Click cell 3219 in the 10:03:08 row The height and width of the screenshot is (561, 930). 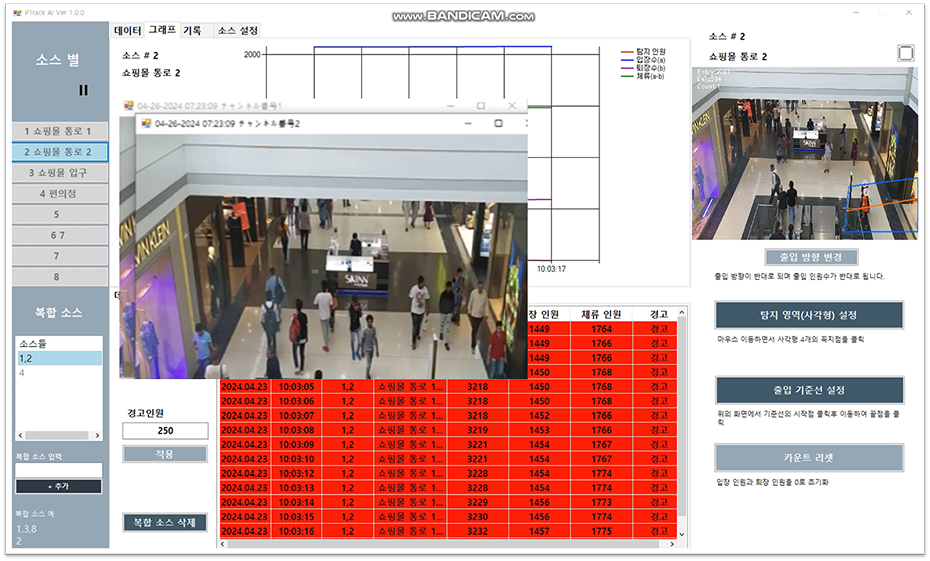(477, 430)
